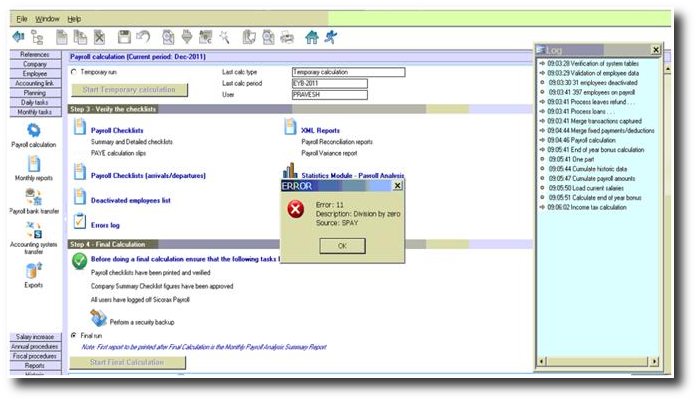Open the Window menu
The image size is (697, 401).
[x=47, y=19]
